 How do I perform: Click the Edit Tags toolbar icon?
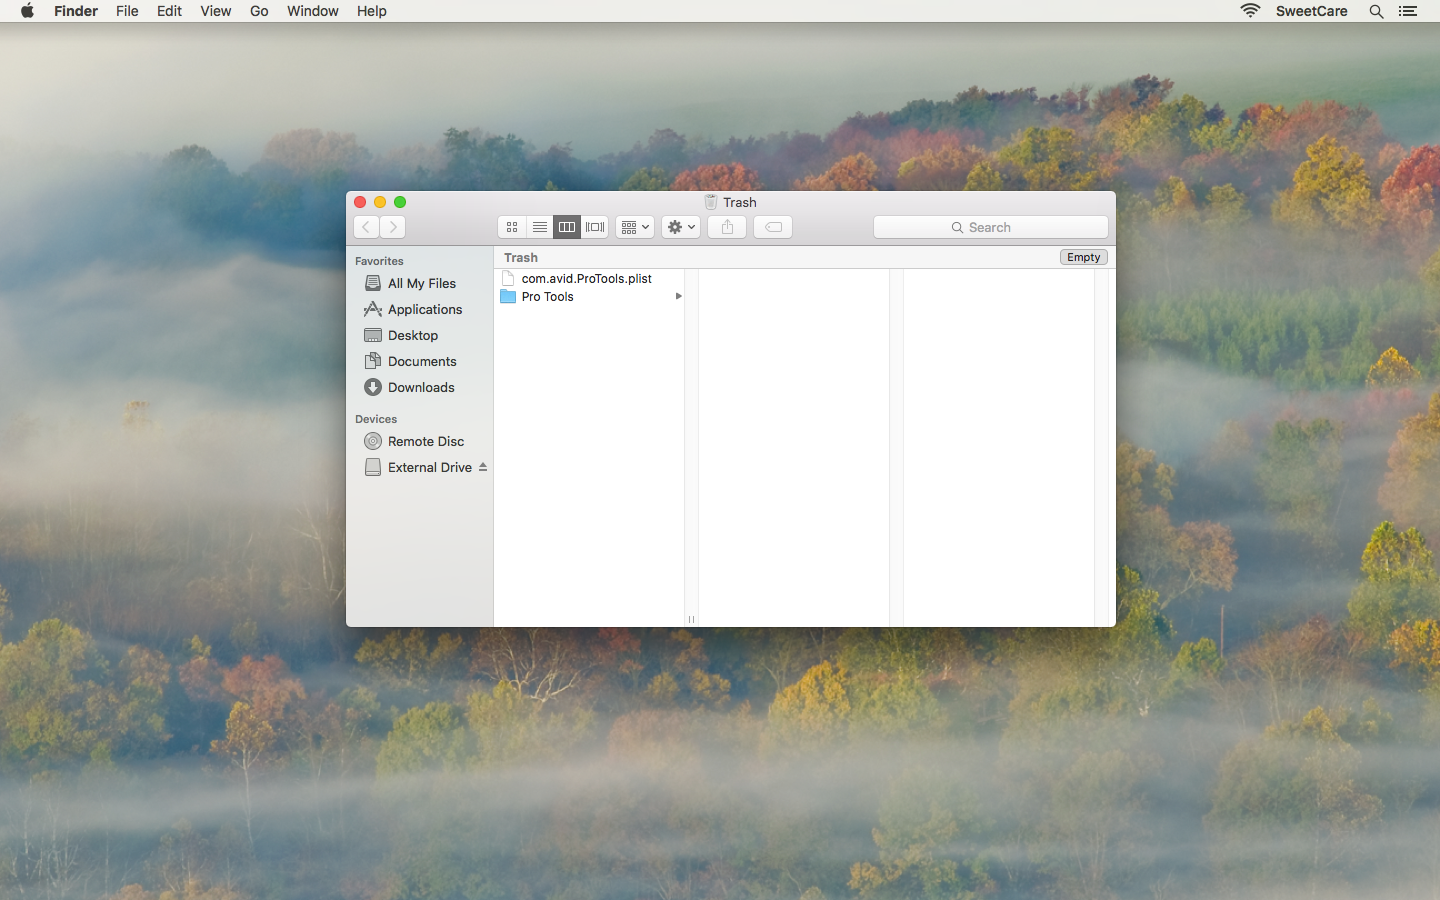pyautogui.click(x=773, y=227)
